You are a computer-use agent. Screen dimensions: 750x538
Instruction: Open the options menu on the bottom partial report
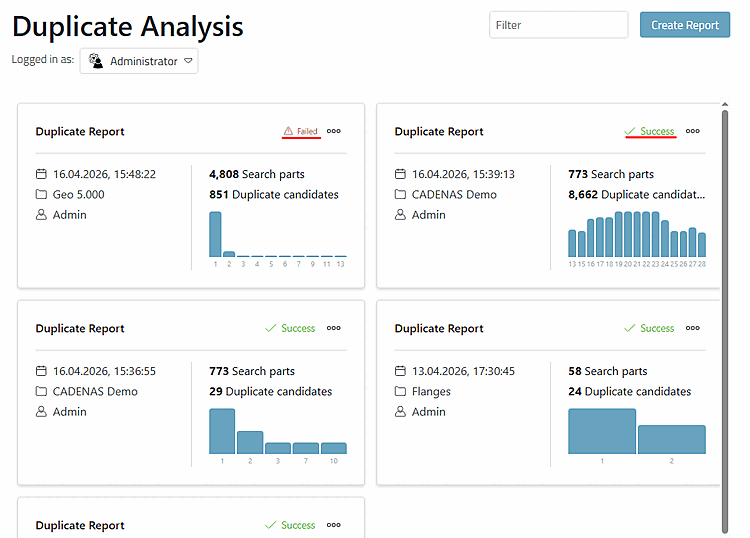pos(333,525)
